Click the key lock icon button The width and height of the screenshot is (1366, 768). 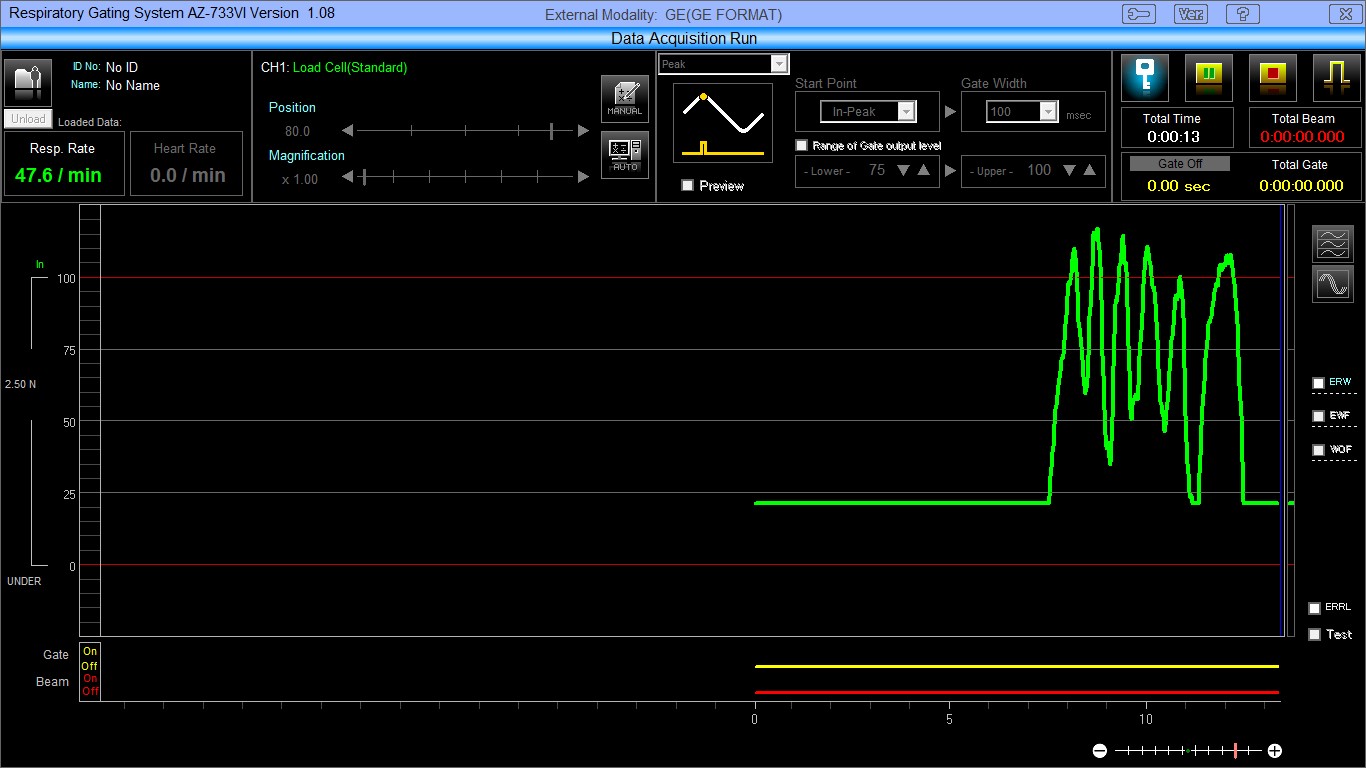[x=1145, y=77]
